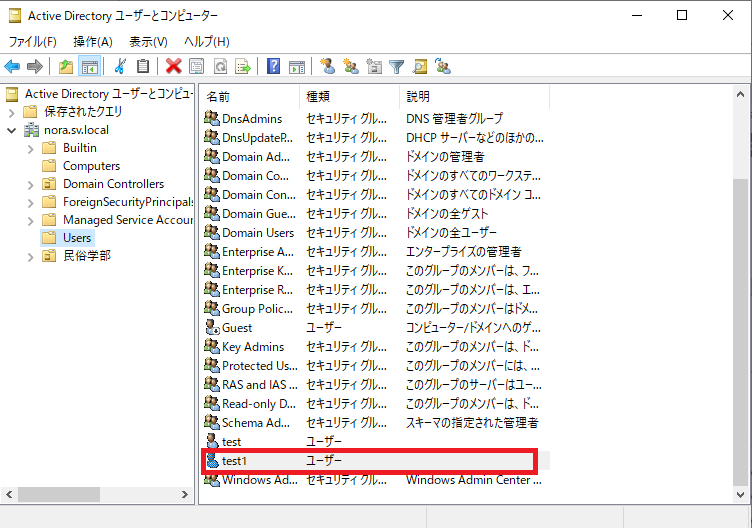Image resolution: width=754 pixels, height=529 pixels.
Task: Select the DnsUpdateP... group row
Action: click(x=376, y=138)
